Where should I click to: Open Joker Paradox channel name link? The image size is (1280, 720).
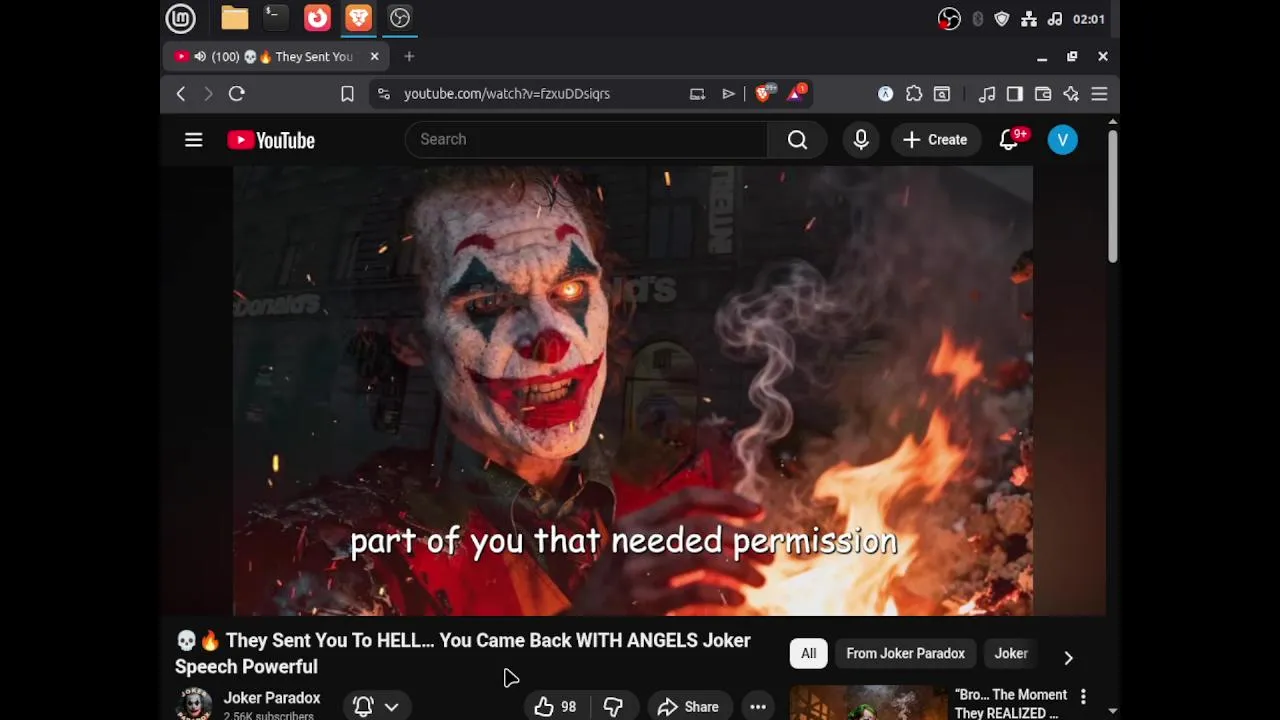click(x=272, y=698)
